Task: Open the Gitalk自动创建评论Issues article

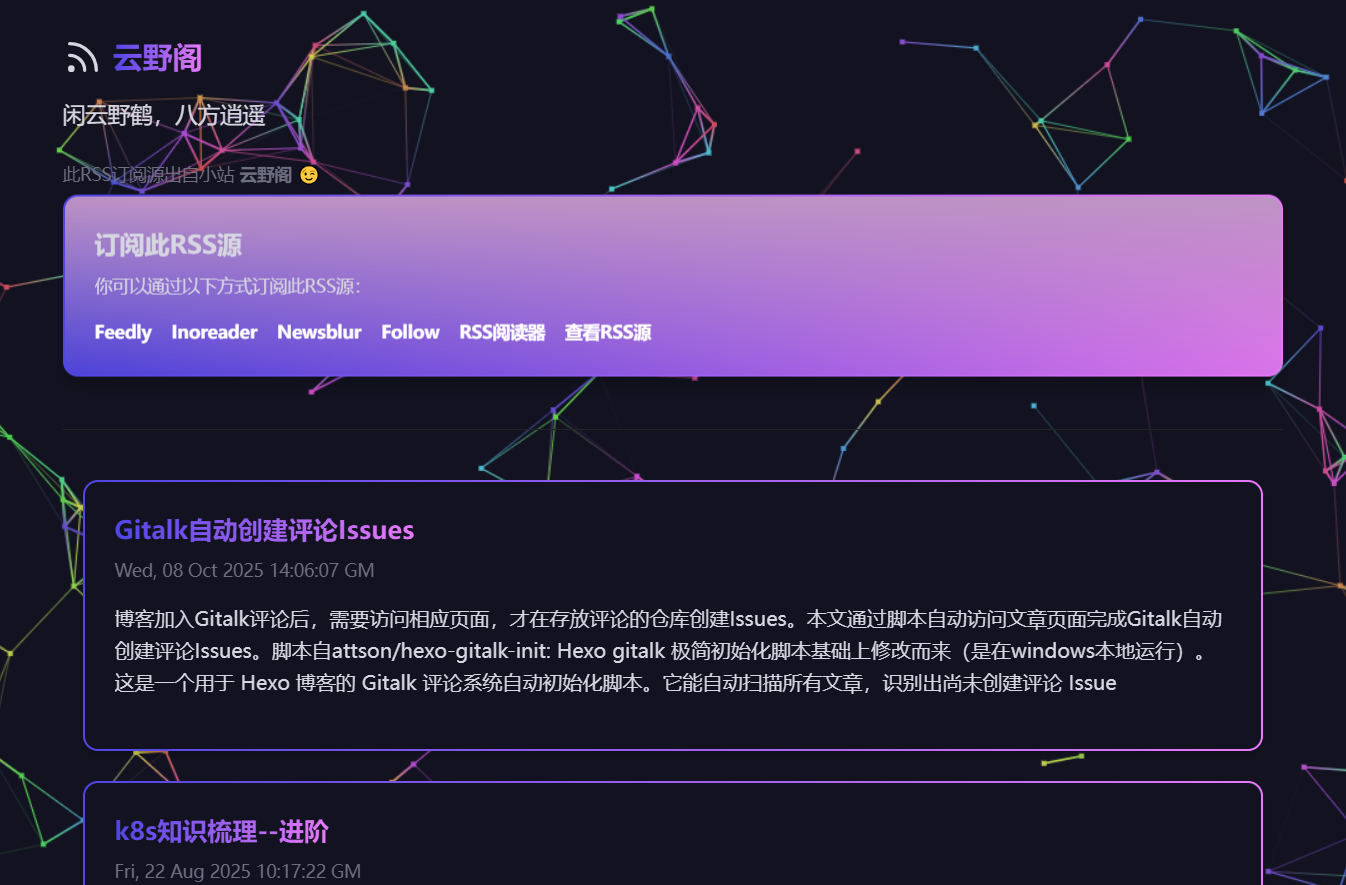Action: click(x=264, y=530)
